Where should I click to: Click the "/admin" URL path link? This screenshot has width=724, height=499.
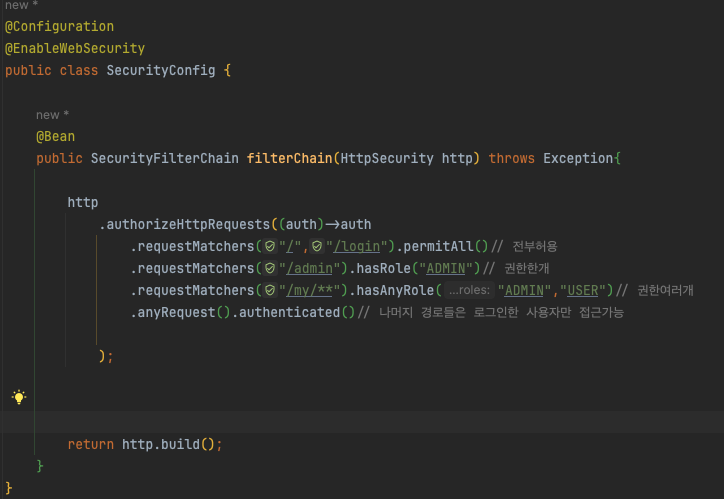(309, 268)
